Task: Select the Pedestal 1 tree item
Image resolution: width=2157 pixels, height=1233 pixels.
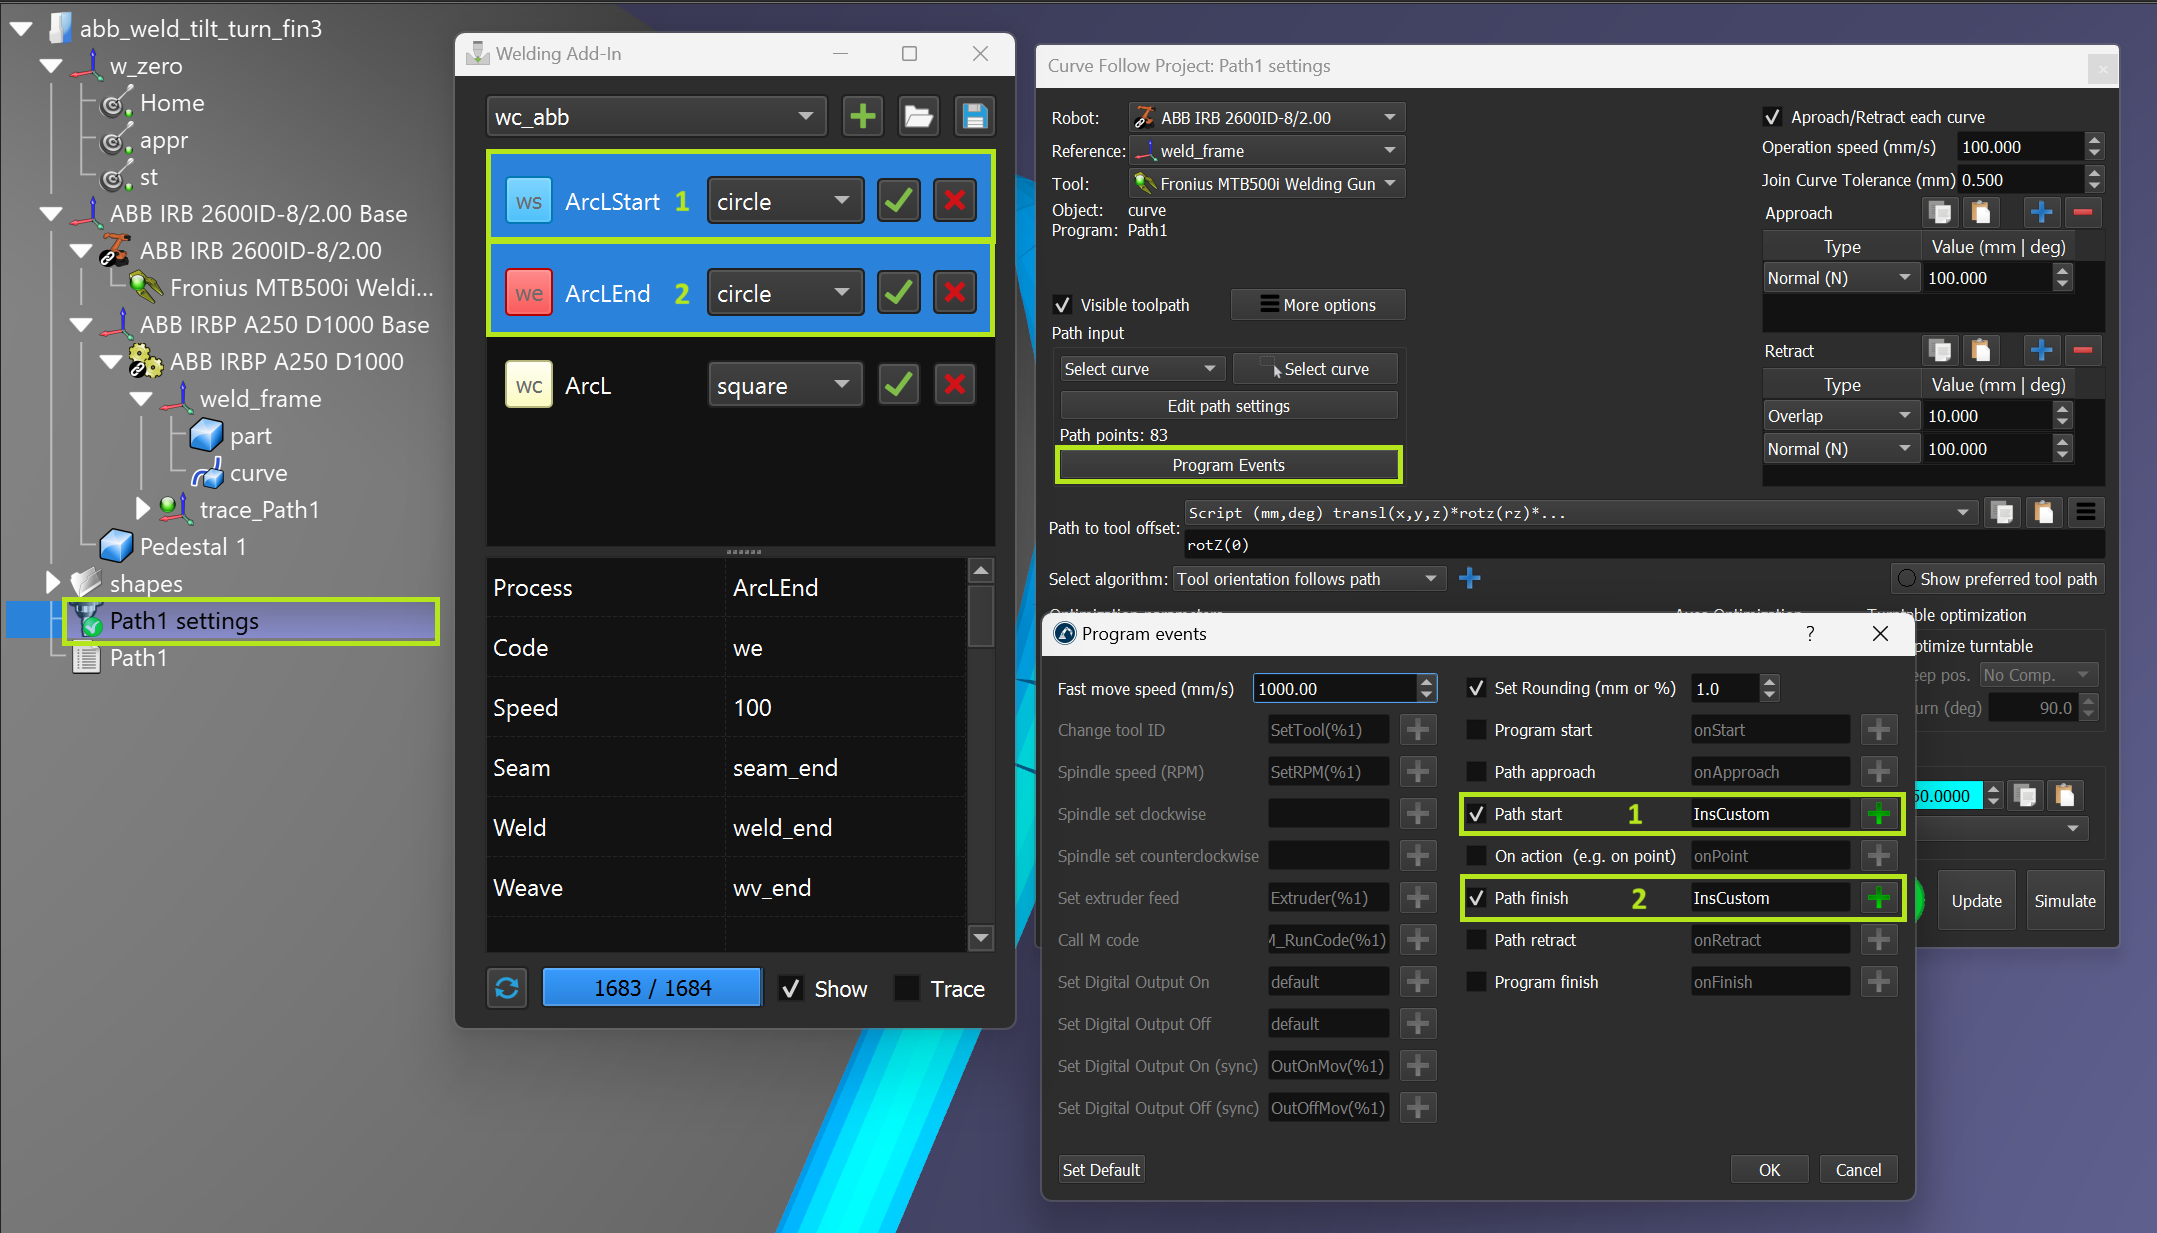Action: pos(192,547)
